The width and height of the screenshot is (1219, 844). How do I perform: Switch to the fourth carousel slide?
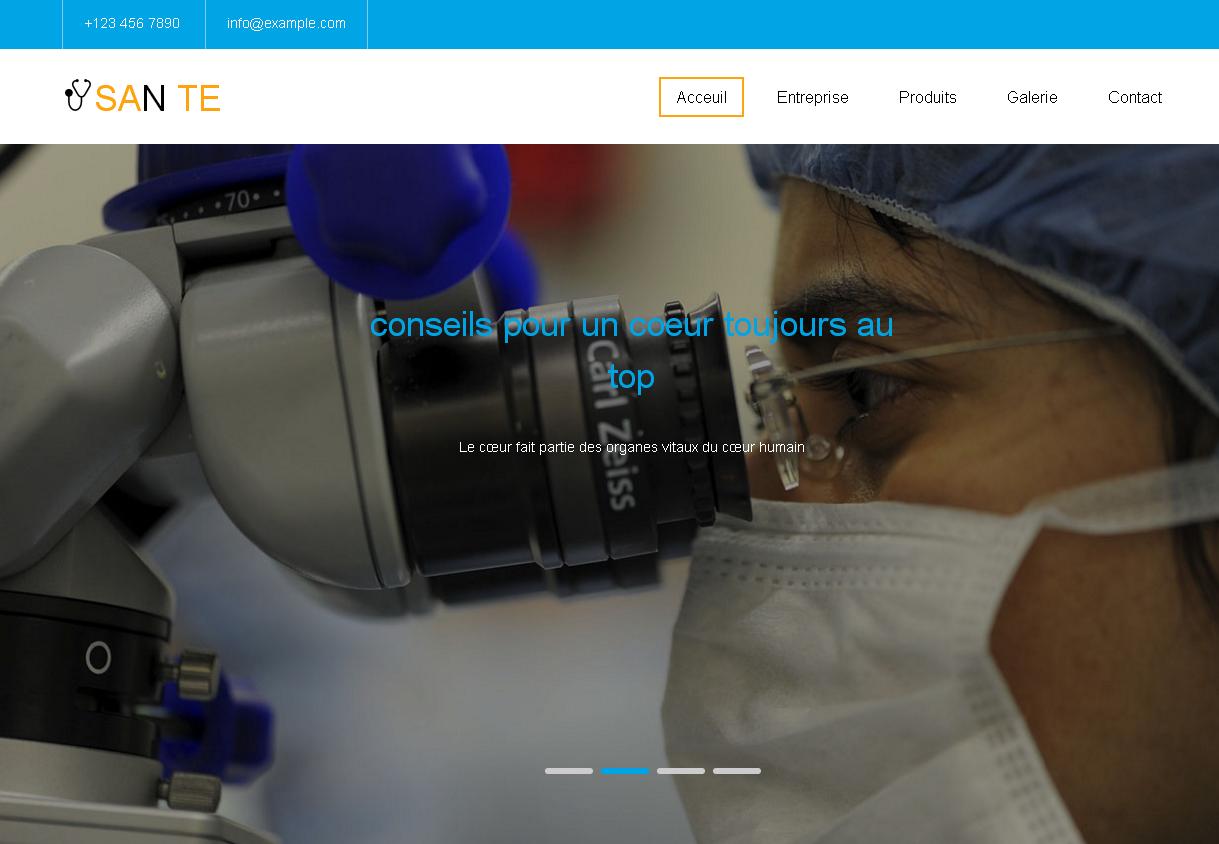[x=737, y=771]
